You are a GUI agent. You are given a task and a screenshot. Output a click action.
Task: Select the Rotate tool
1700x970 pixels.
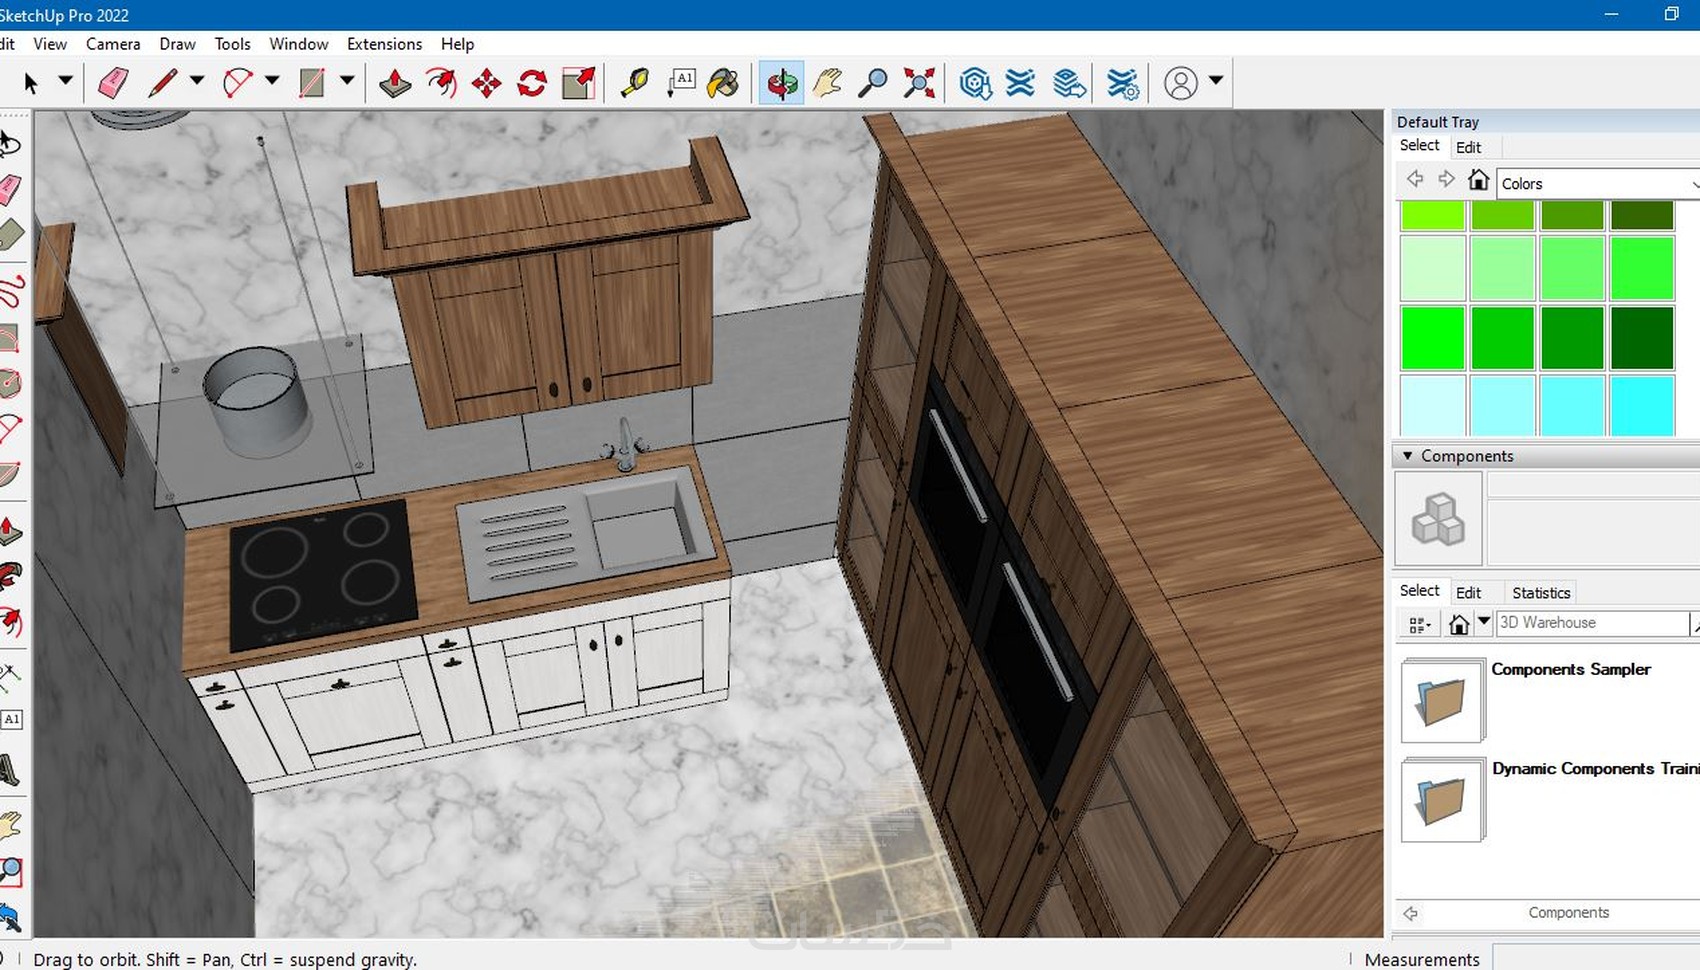[531, 82]
